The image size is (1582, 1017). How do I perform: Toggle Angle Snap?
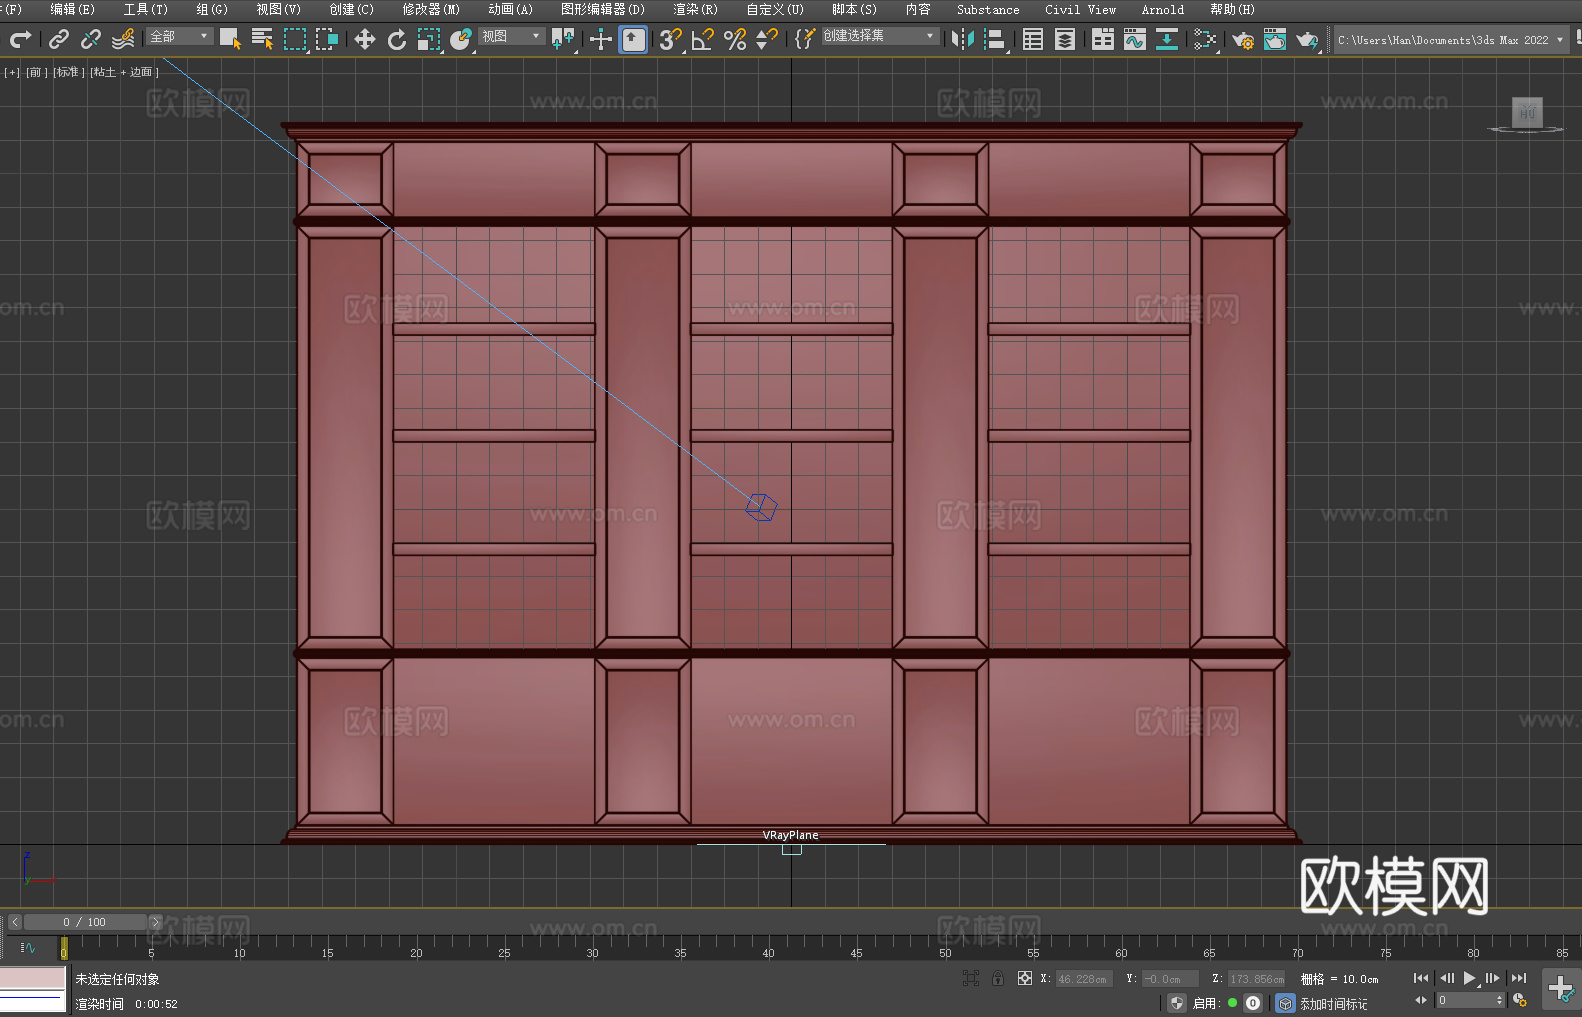click(703, 39)
